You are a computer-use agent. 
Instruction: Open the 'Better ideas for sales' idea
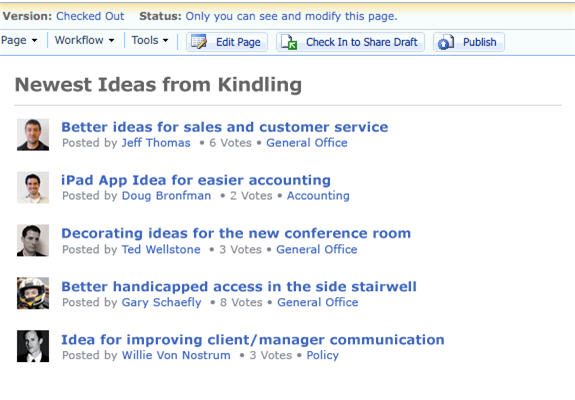click(224, 127)
